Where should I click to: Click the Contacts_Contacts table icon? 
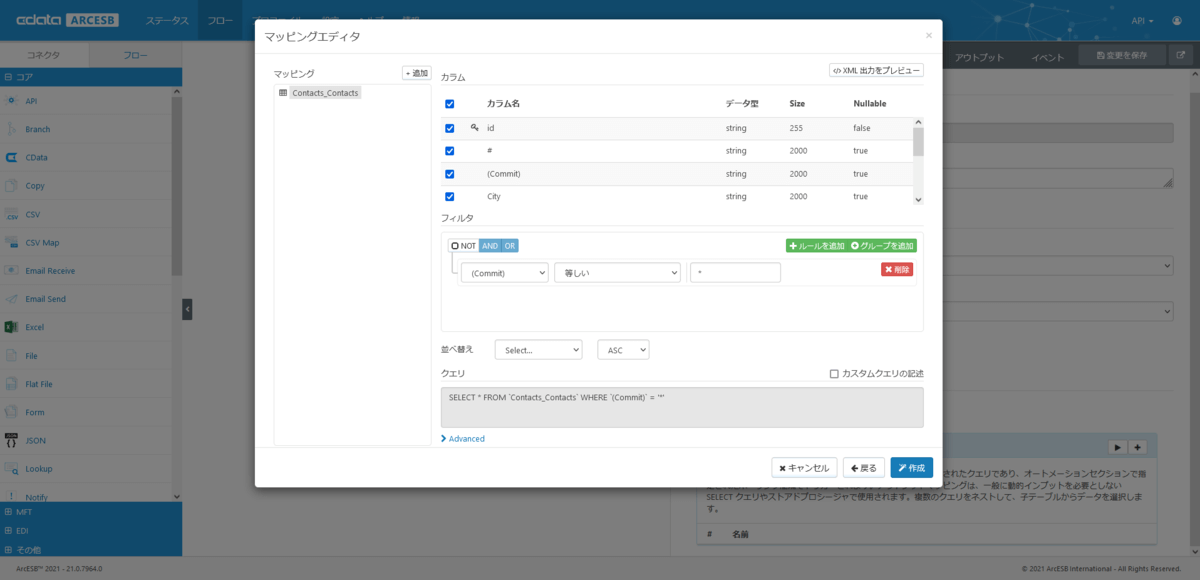click(x=283, y=93)
